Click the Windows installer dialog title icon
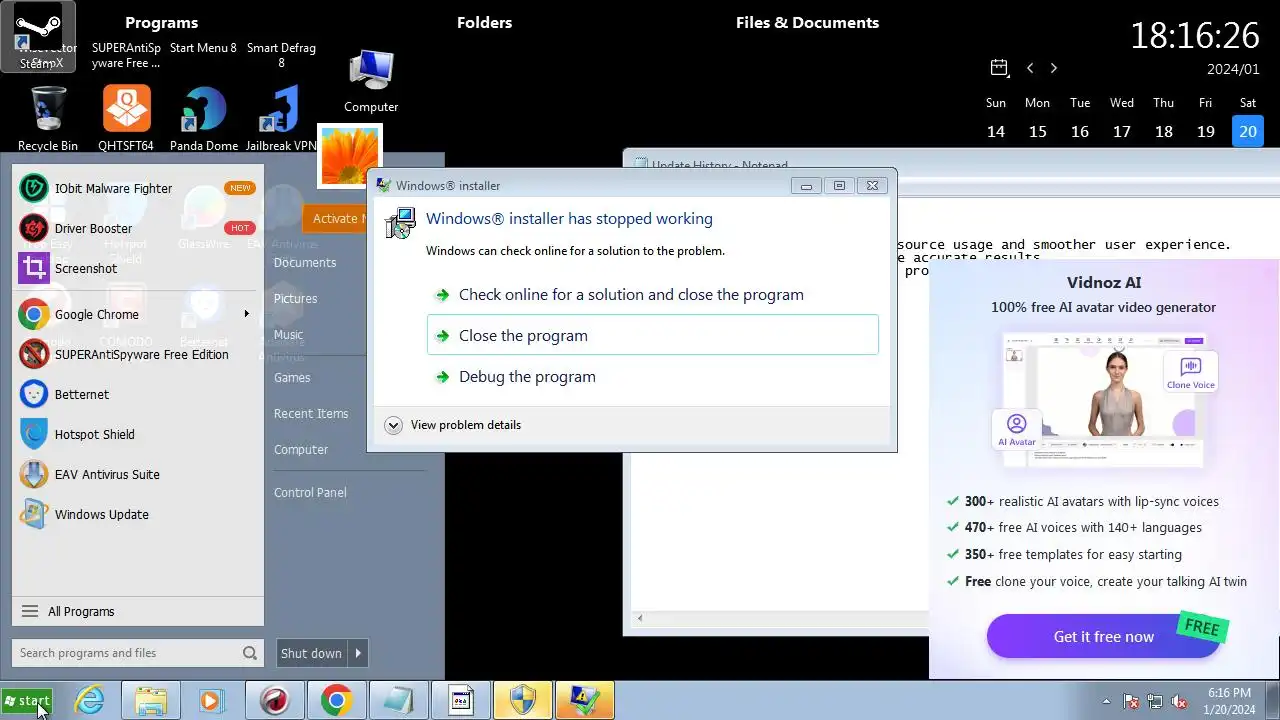1280x720 pixels. click(x=383, y=185)
